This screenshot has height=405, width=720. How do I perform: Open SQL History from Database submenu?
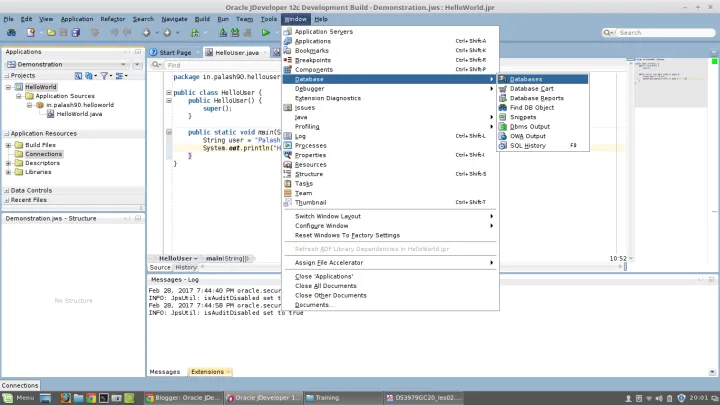[527, 145]
